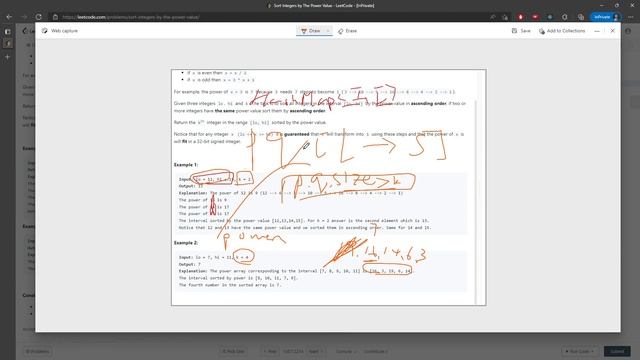The image size is (640, 360).
Task: Expand the Console panel on LeetCode
Action: (346, 351)
